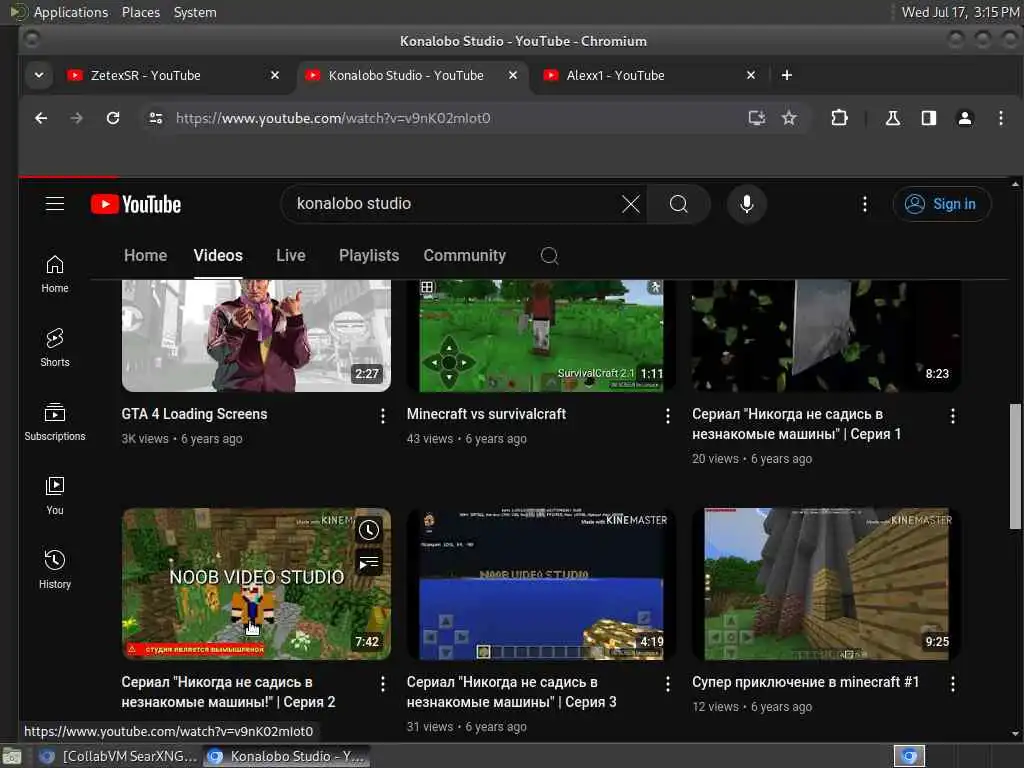Image resolution: width=1024 pixels, height=768 pixels.
Task: Open You section in sidebar
Action: point(55,496)
